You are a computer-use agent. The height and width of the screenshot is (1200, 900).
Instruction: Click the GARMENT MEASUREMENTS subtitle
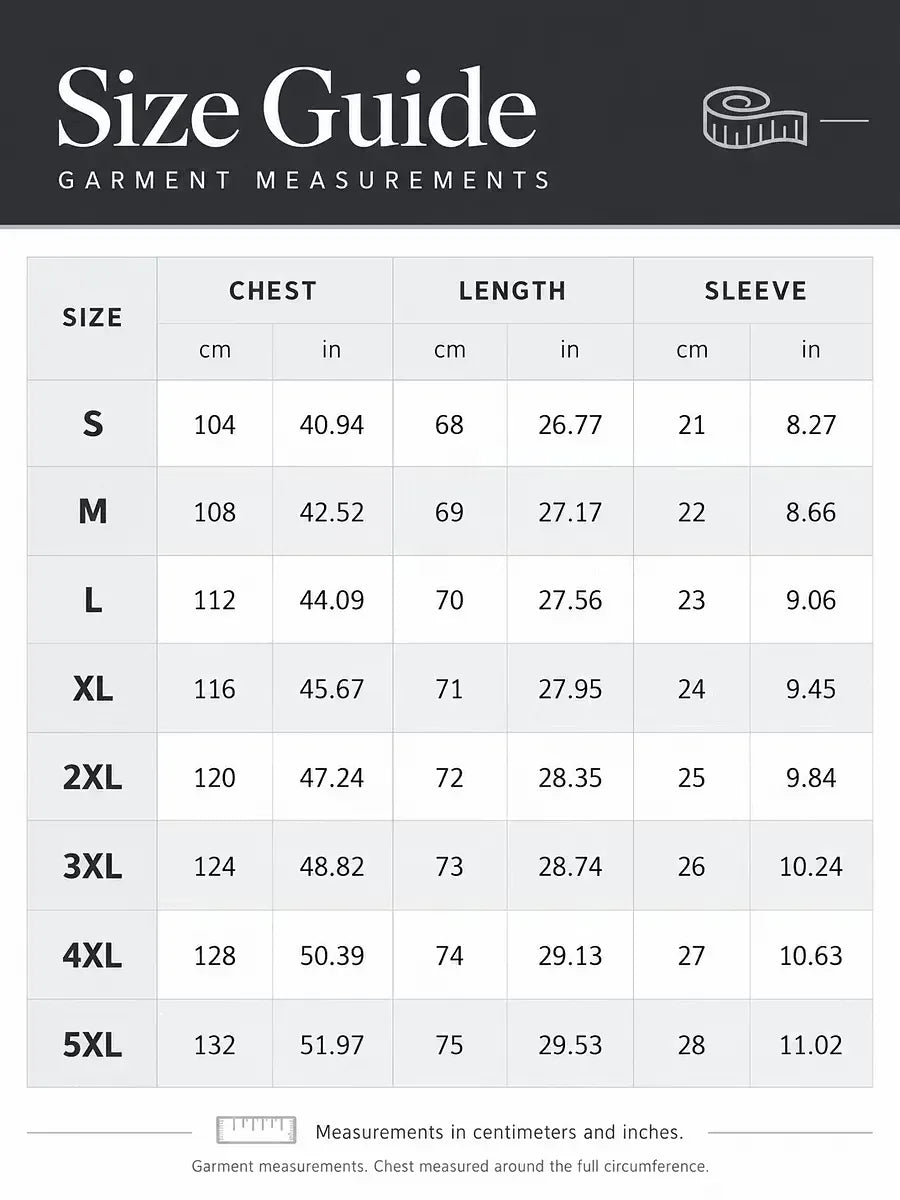(x=304, y=181)
